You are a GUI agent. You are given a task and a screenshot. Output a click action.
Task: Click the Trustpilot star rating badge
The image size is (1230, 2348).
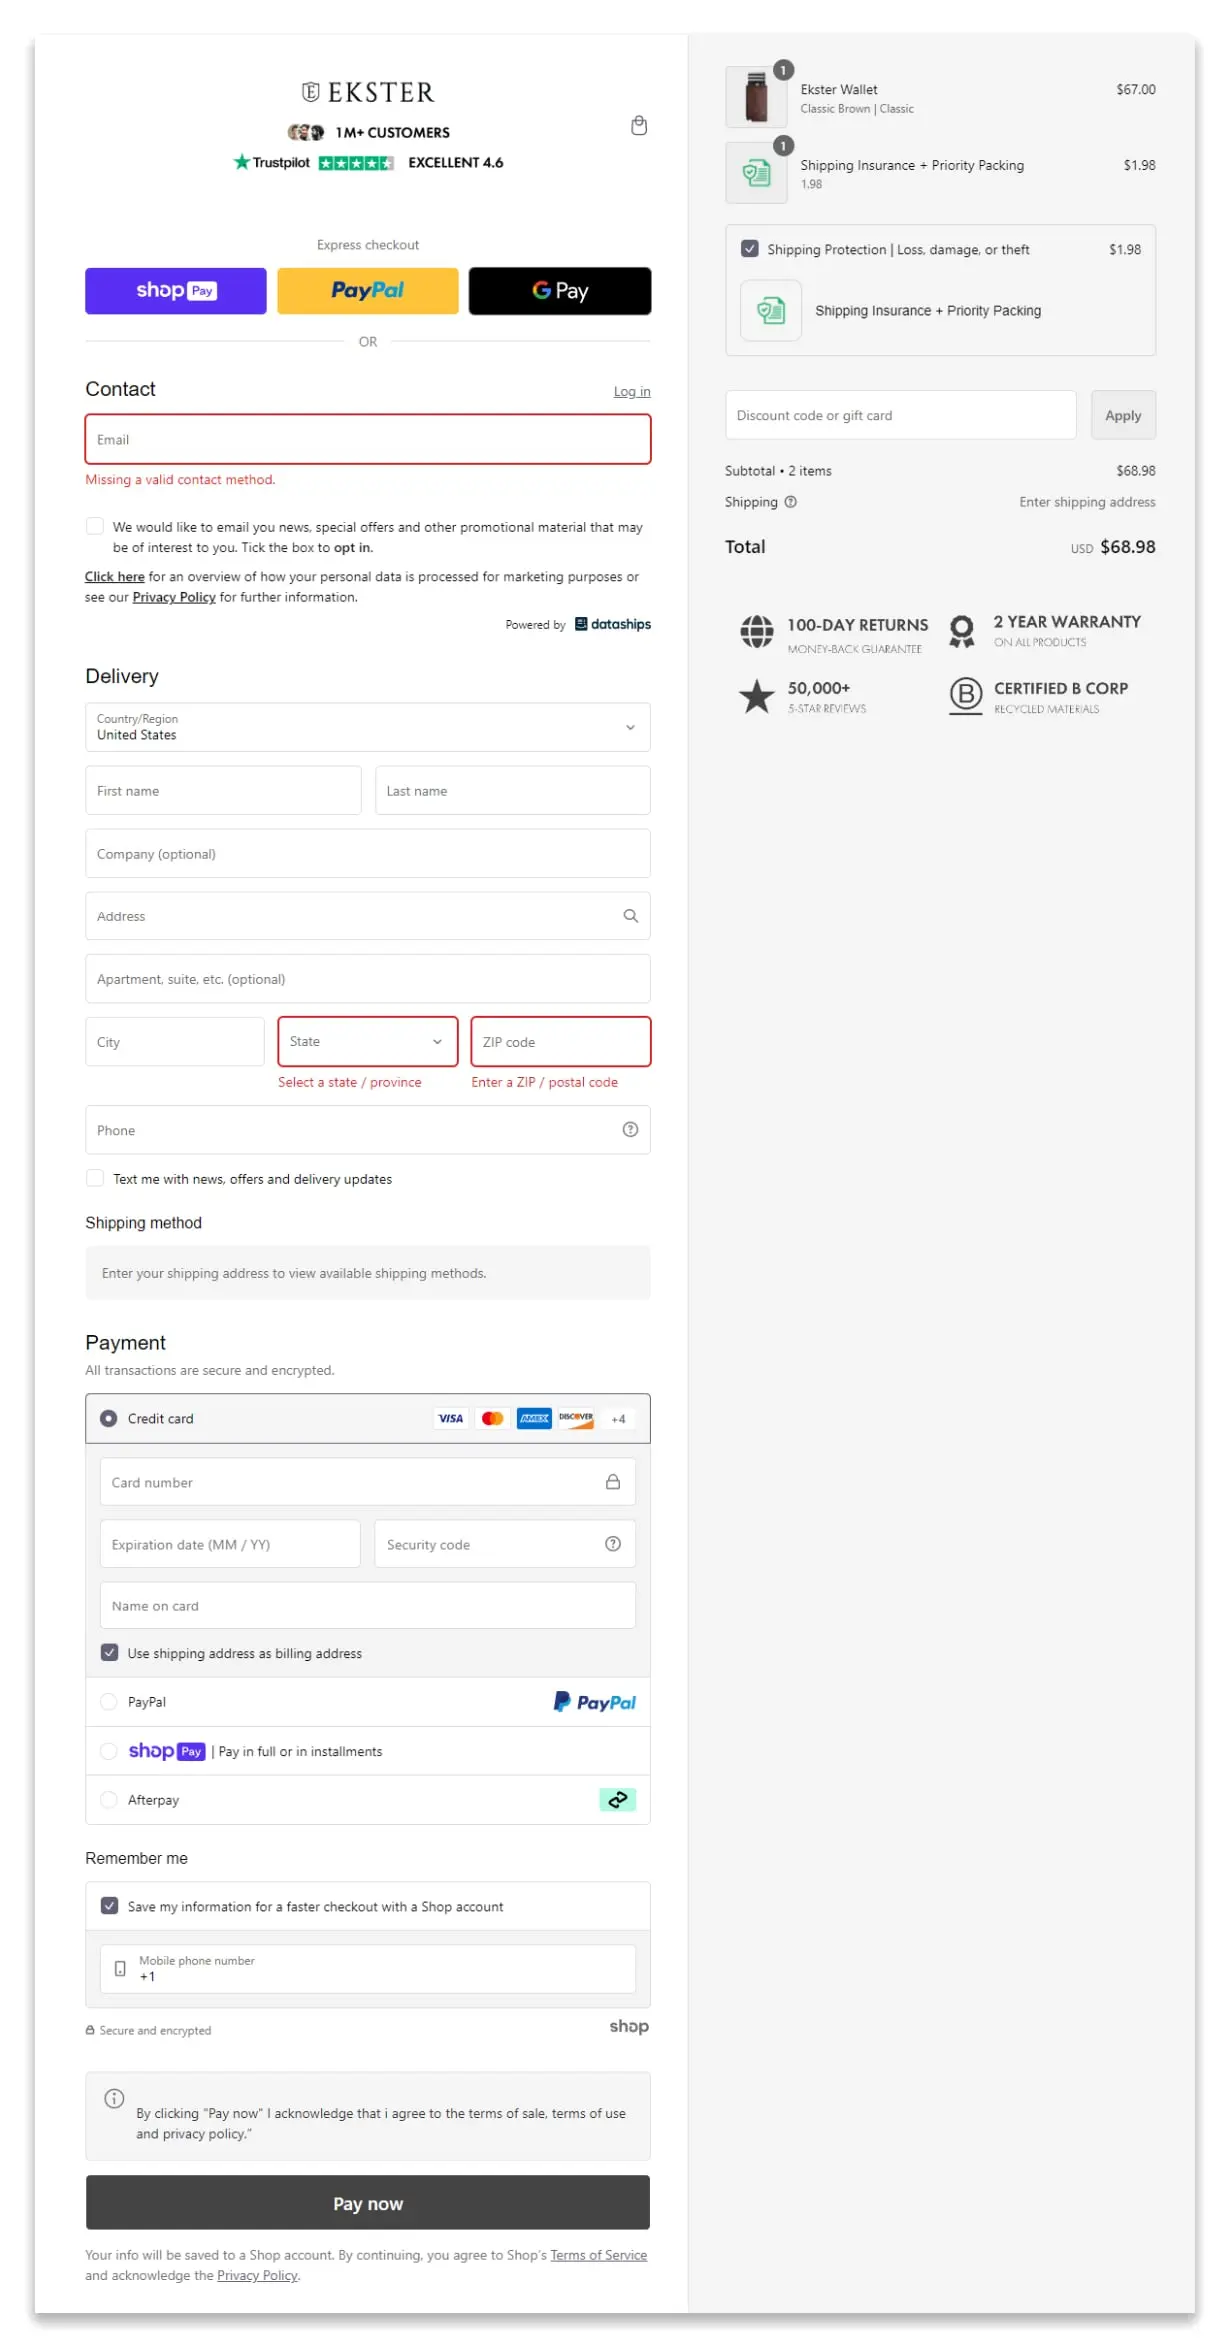(x=356, y=162)
